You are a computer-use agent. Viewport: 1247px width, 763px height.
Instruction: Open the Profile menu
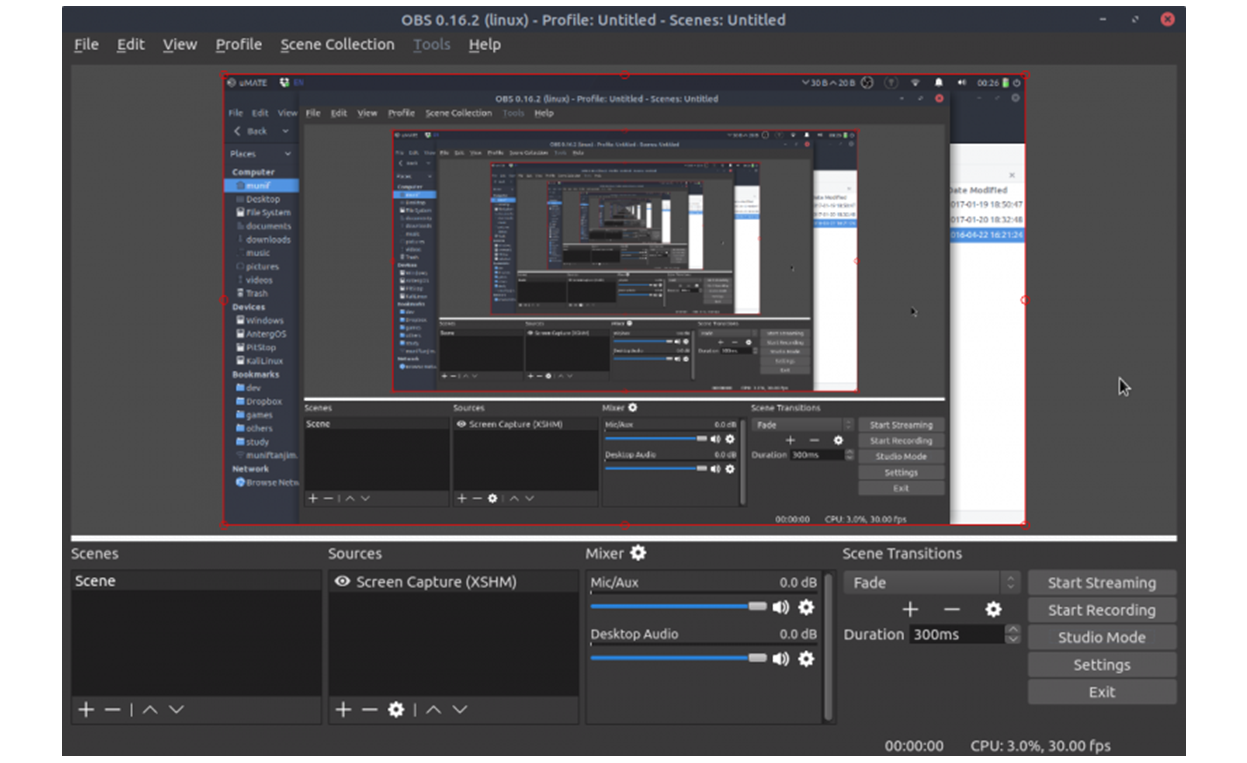click(x=239, y=44)
